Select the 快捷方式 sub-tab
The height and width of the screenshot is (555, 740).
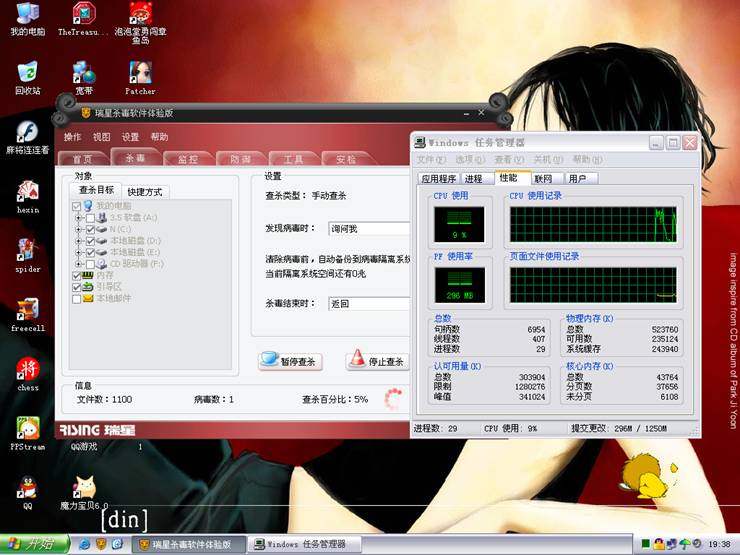point(144,192)
